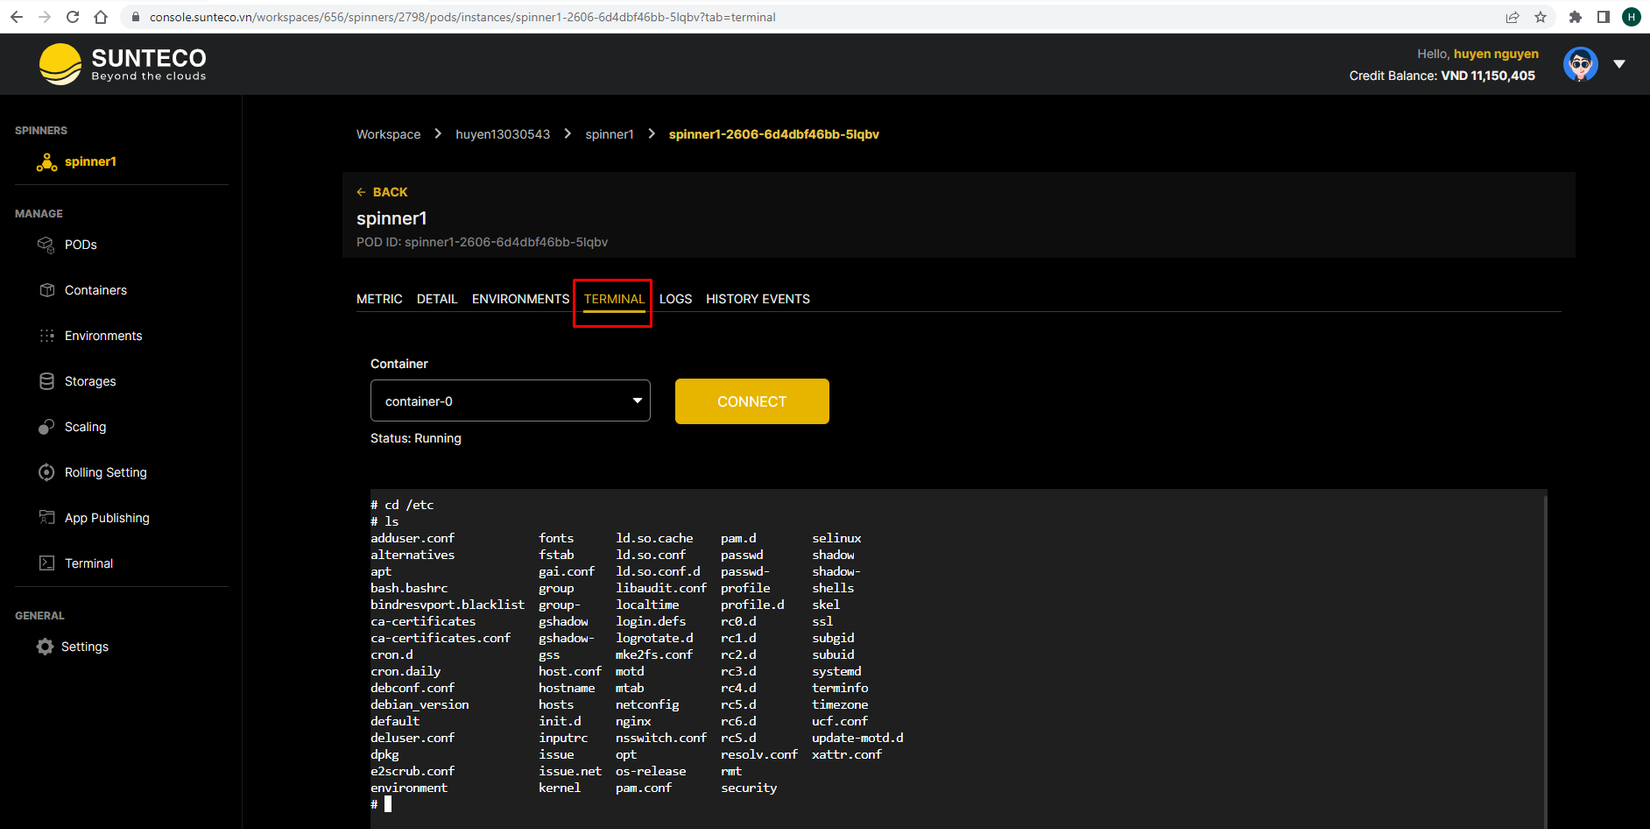Click the BACK link
This screenshot has height=829, width=1650.
coord(382,192)
